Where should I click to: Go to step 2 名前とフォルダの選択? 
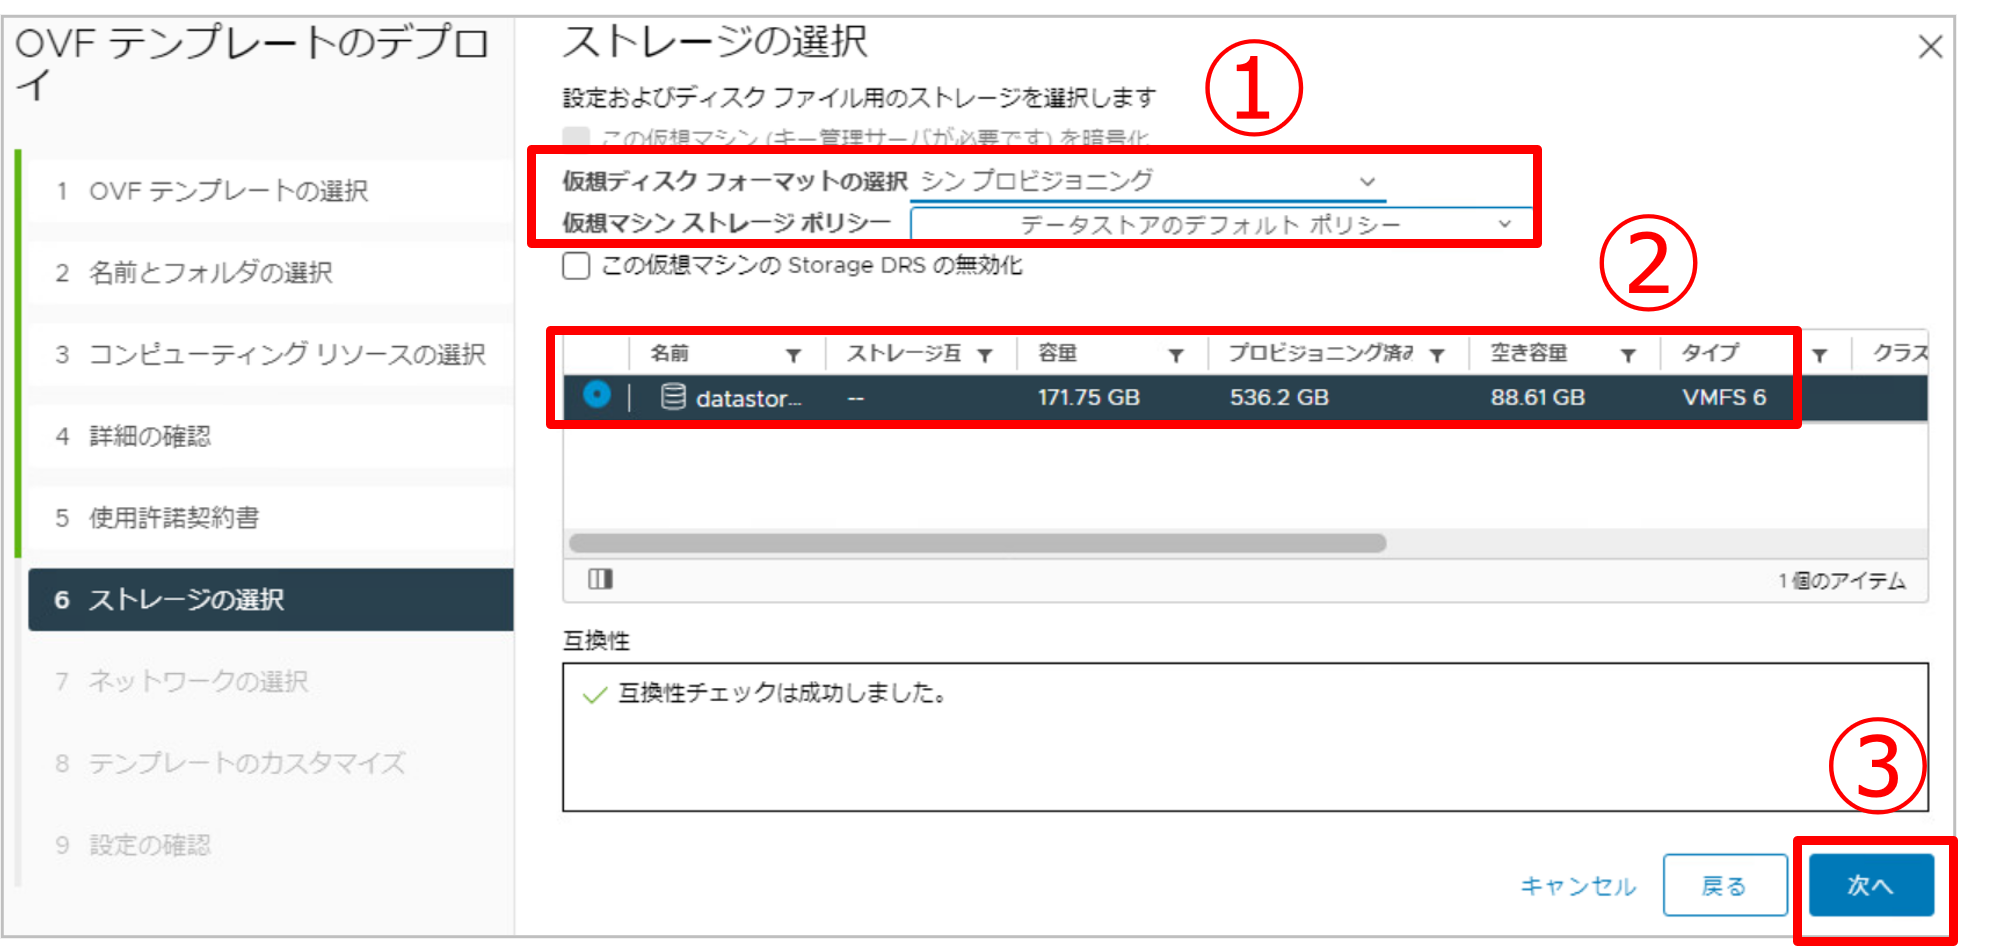(270, 273)
